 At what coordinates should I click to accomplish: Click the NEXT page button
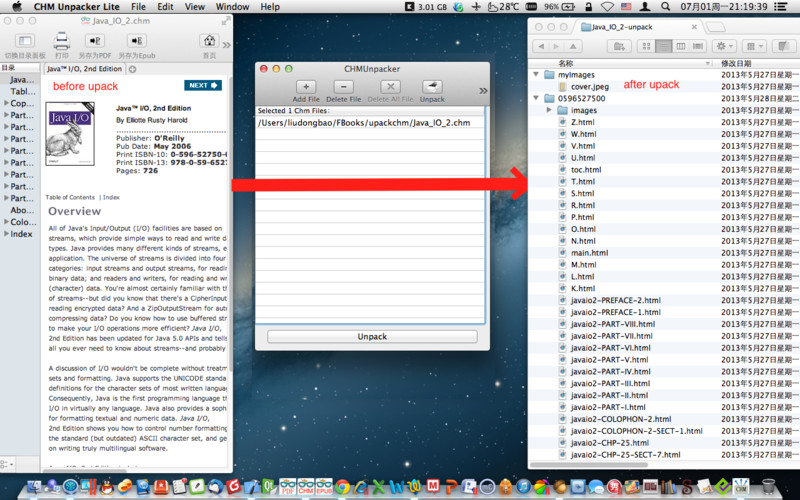point(203,85)
